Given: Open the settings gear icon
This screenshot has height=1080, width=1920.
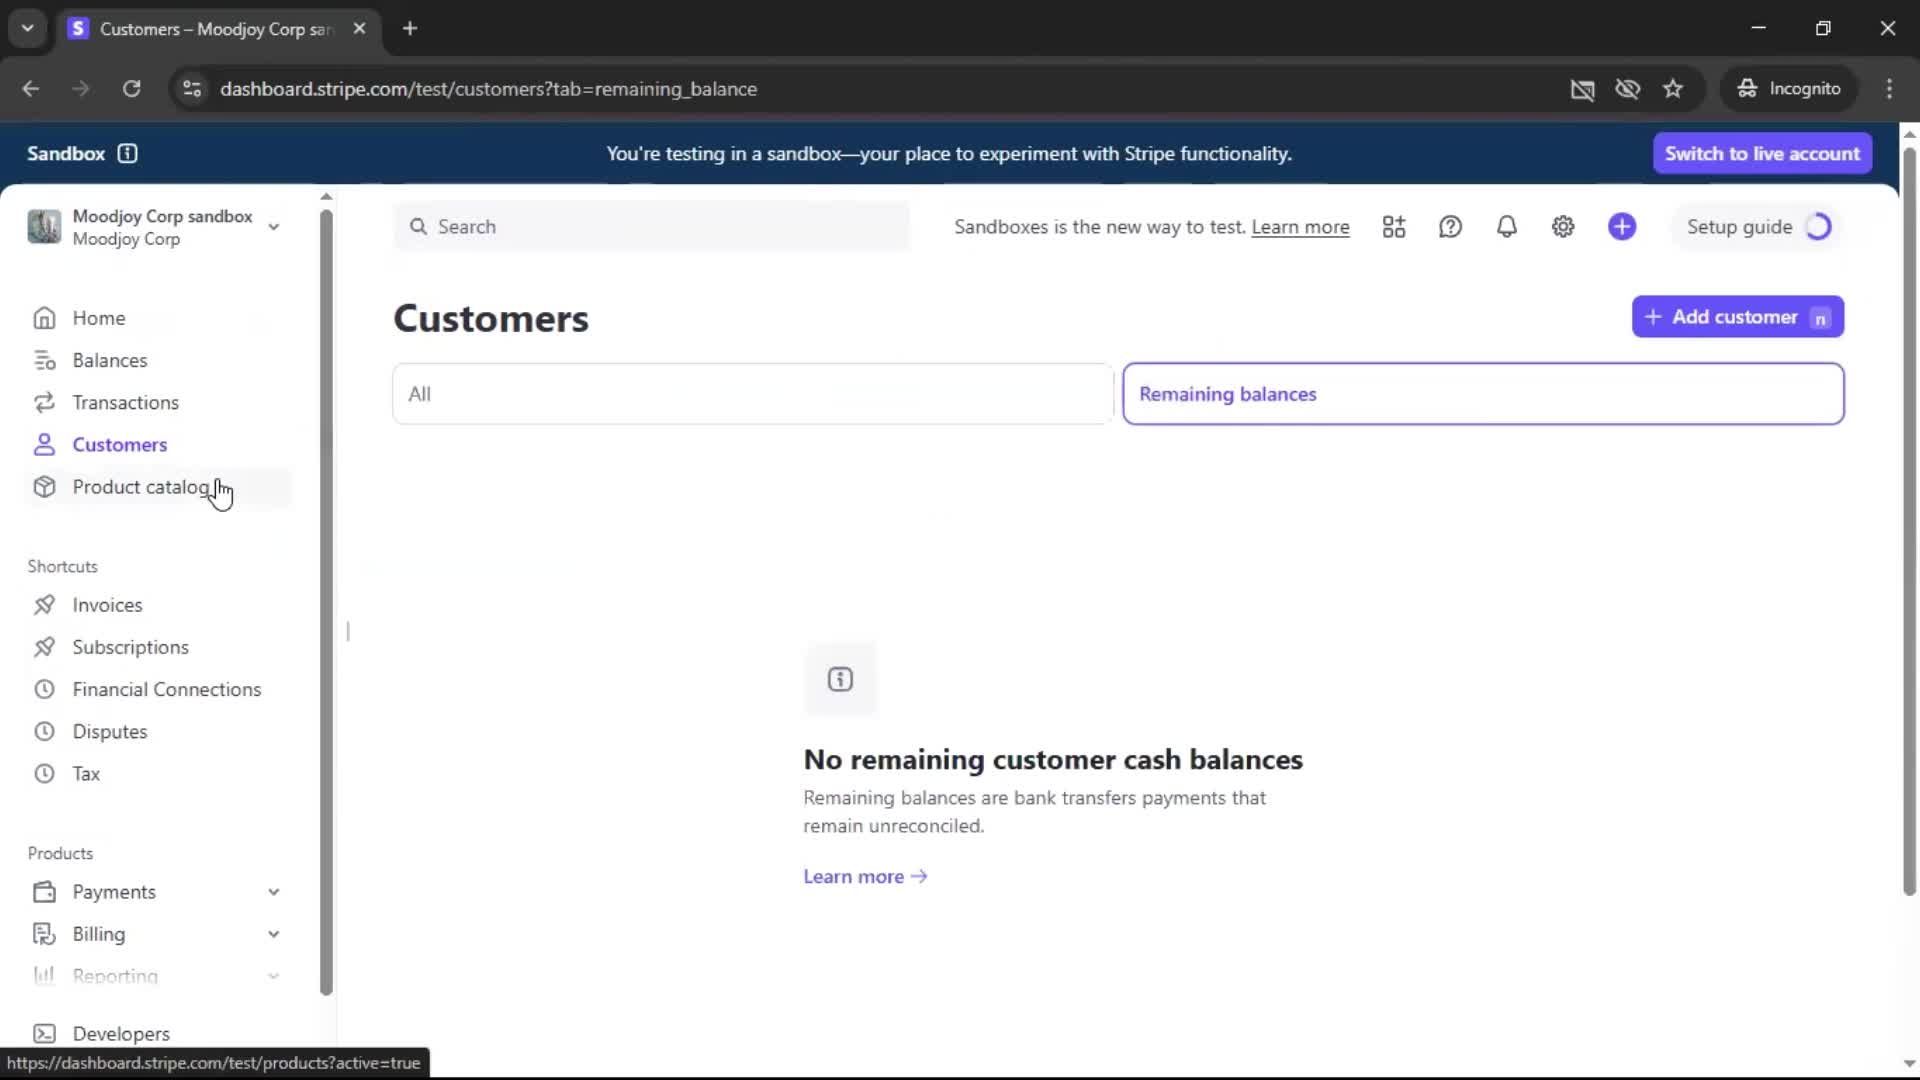Looking at the screenshot, I should click(1563, 227).
